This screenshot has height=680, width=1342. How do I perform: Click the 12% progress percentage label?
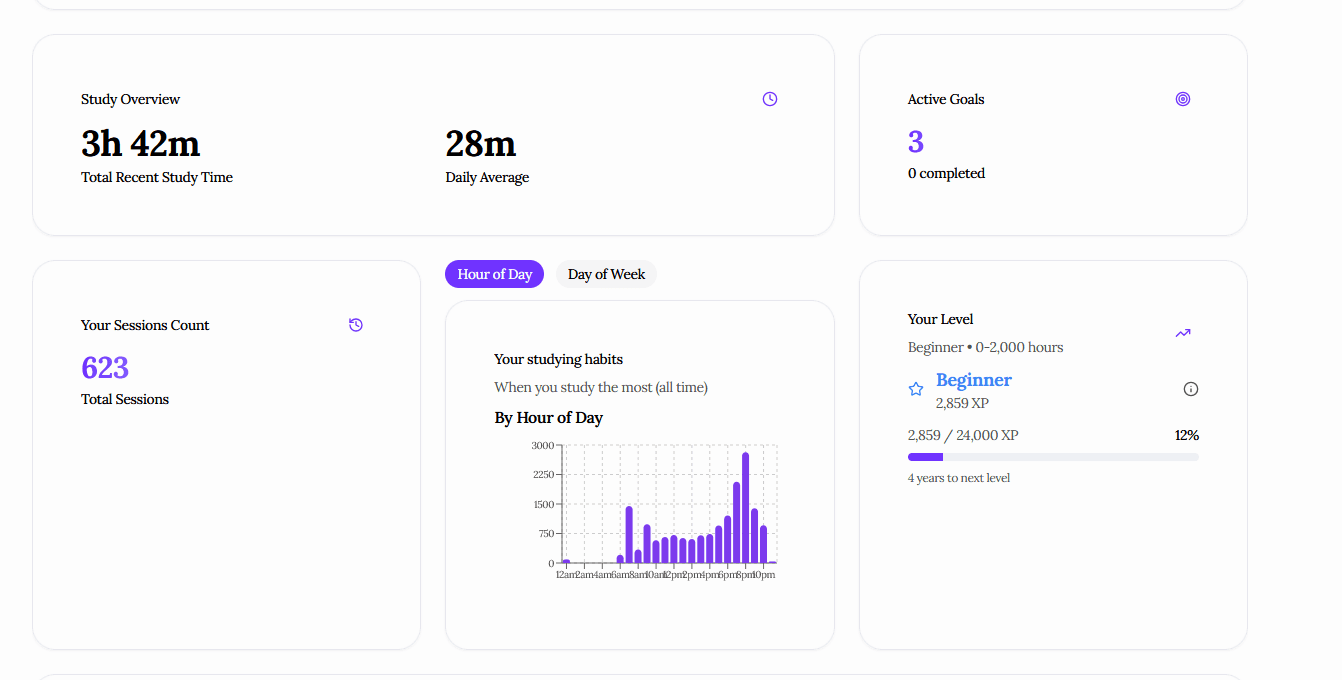coord(1186,435)
